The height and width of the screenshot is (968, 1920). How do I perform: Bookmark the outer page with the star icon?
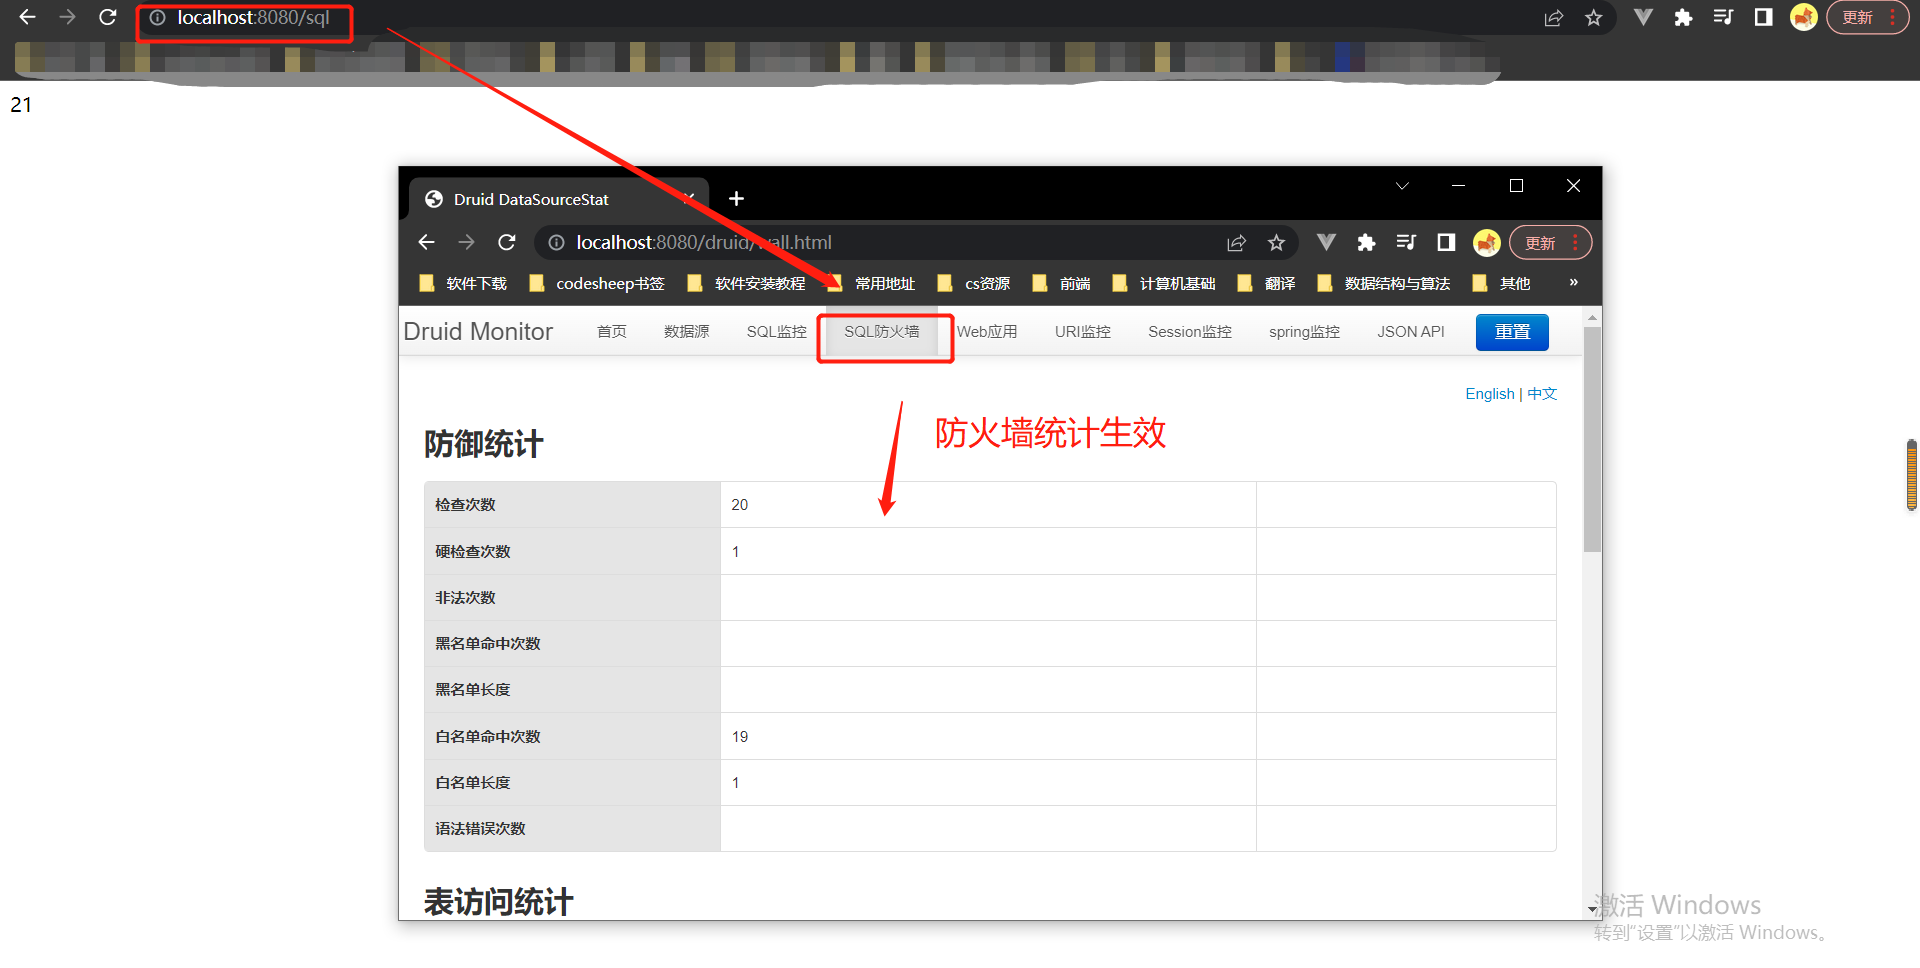1594,18
